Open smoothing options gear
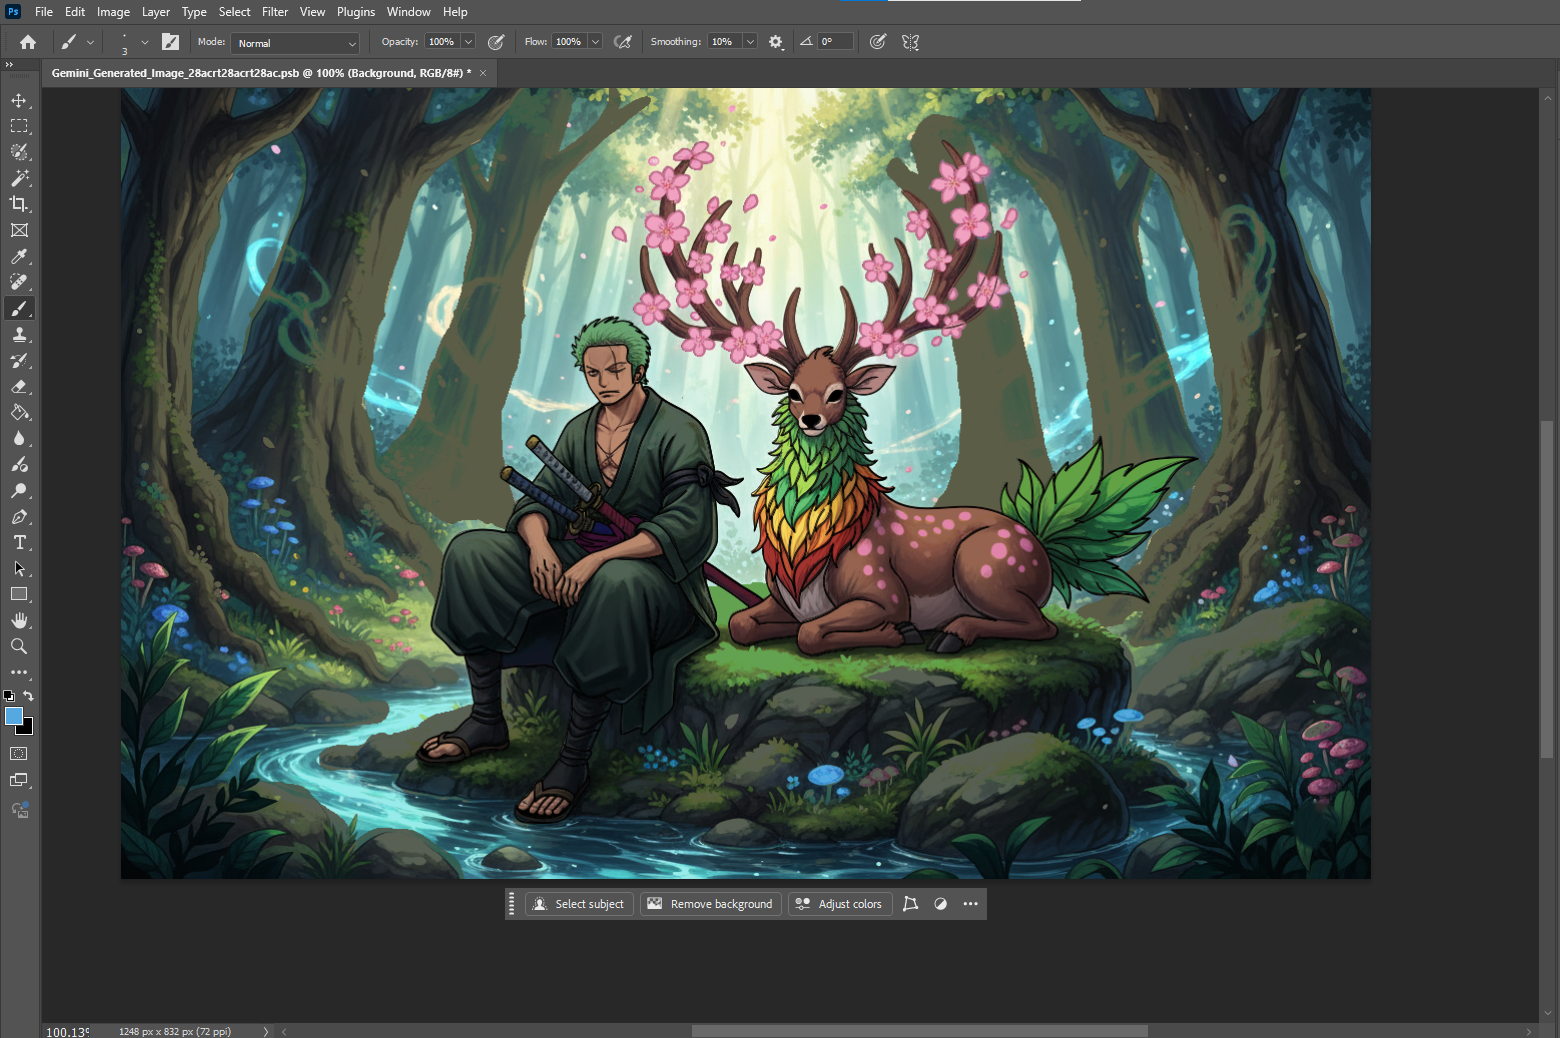This screenshot has height=1038, width=1560. coord(776,42)
